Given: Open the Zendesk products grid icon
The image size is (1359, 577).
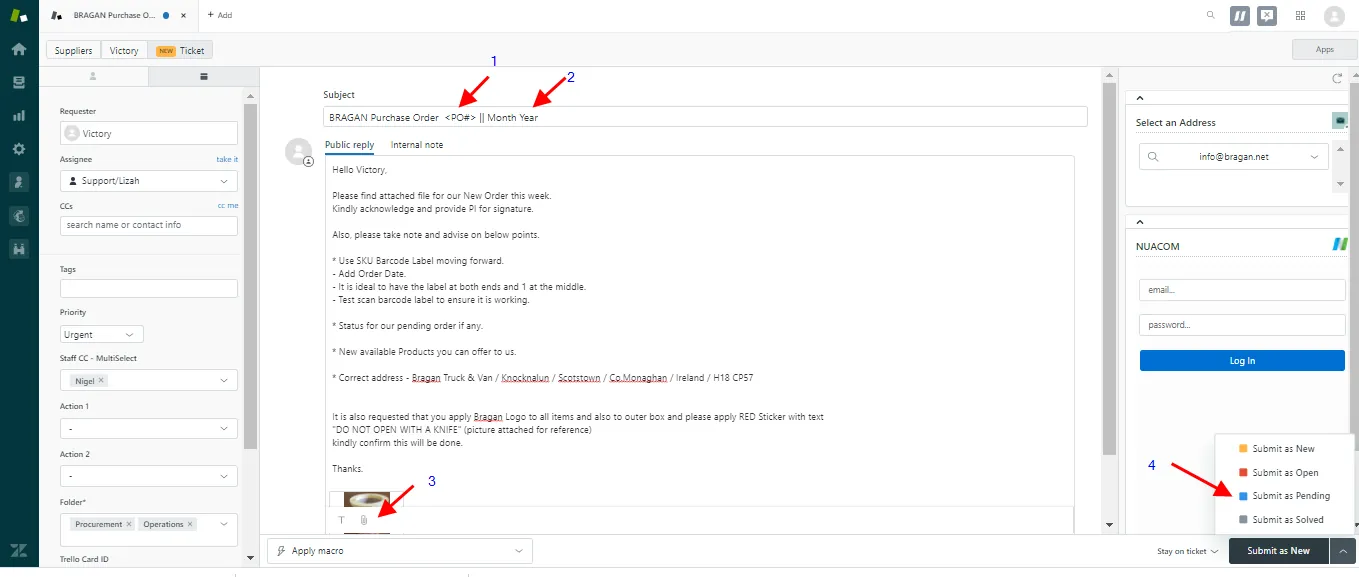Looking at the screenshot, I should click(1301, 15).
